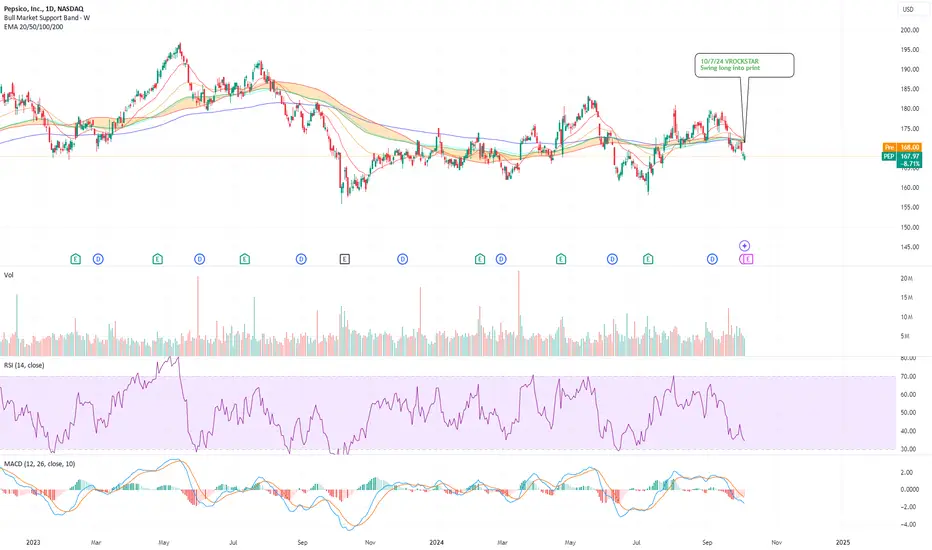Open the June 2024 dividend marker
The height and width of the screenshot is (550, 932).
pyautogui.click(x=612, y=259)
